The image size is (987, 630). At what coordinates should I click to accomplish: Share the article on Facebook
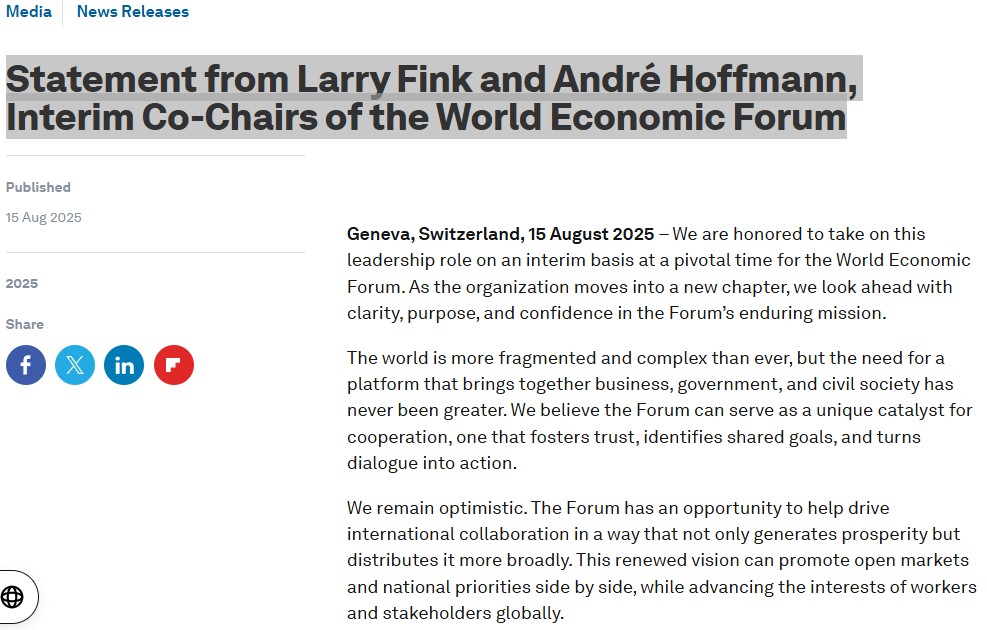tap(26, 365)
